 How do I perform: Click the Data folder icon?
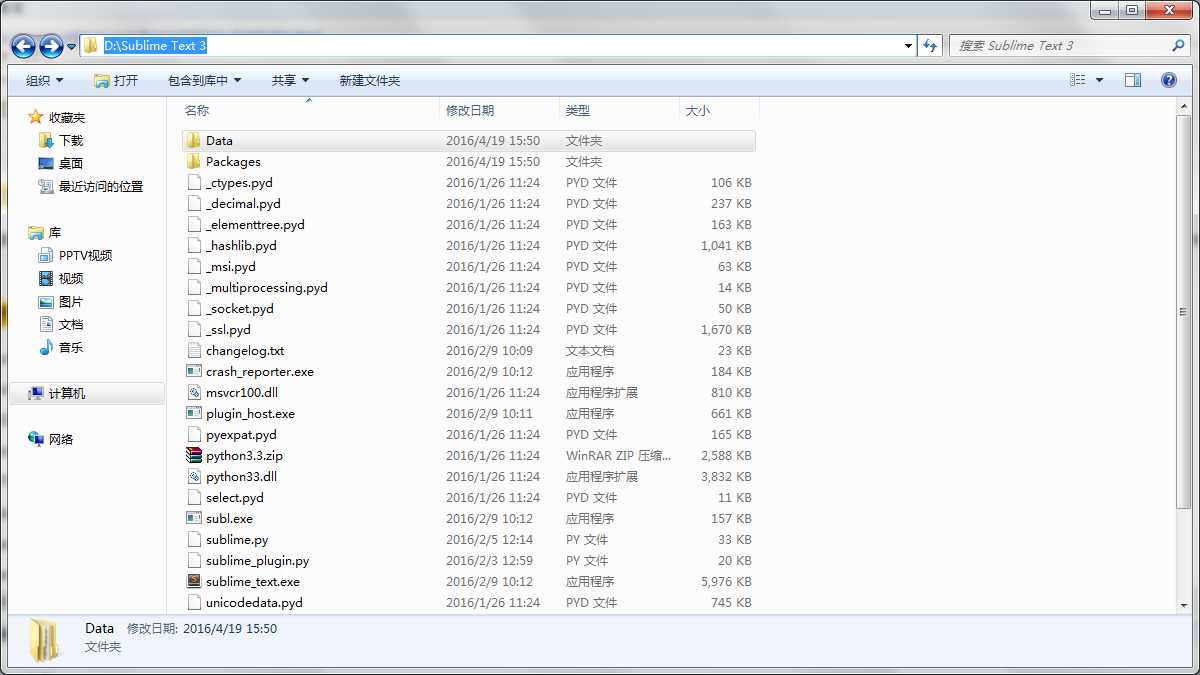(194, 141)
